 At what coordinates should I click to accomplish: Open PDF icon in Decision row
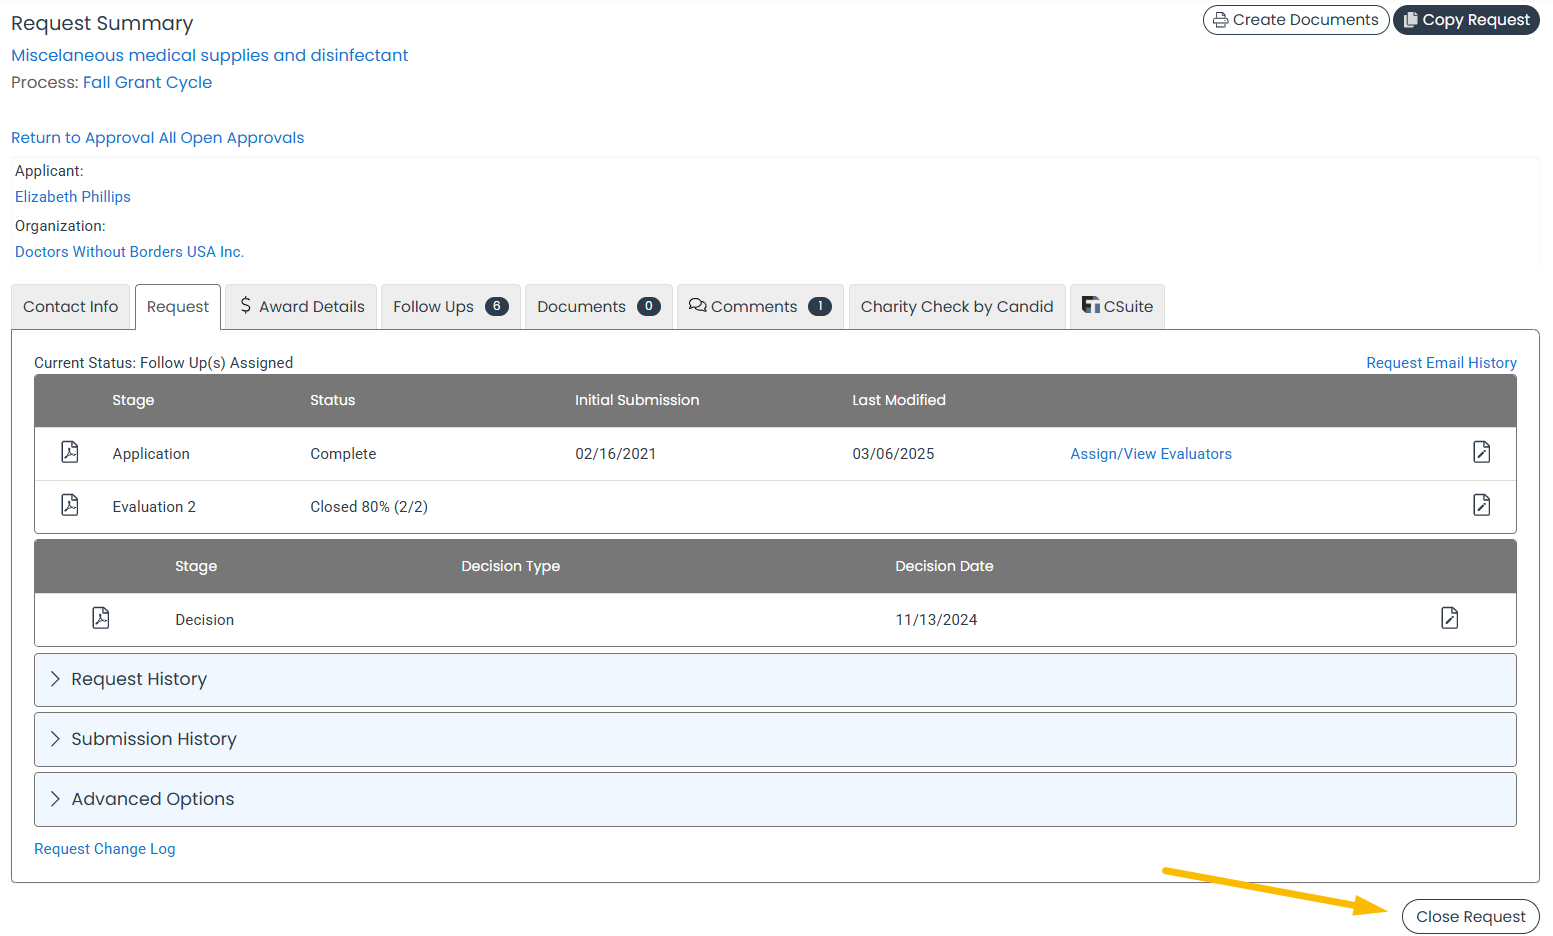tap(101, 618)
